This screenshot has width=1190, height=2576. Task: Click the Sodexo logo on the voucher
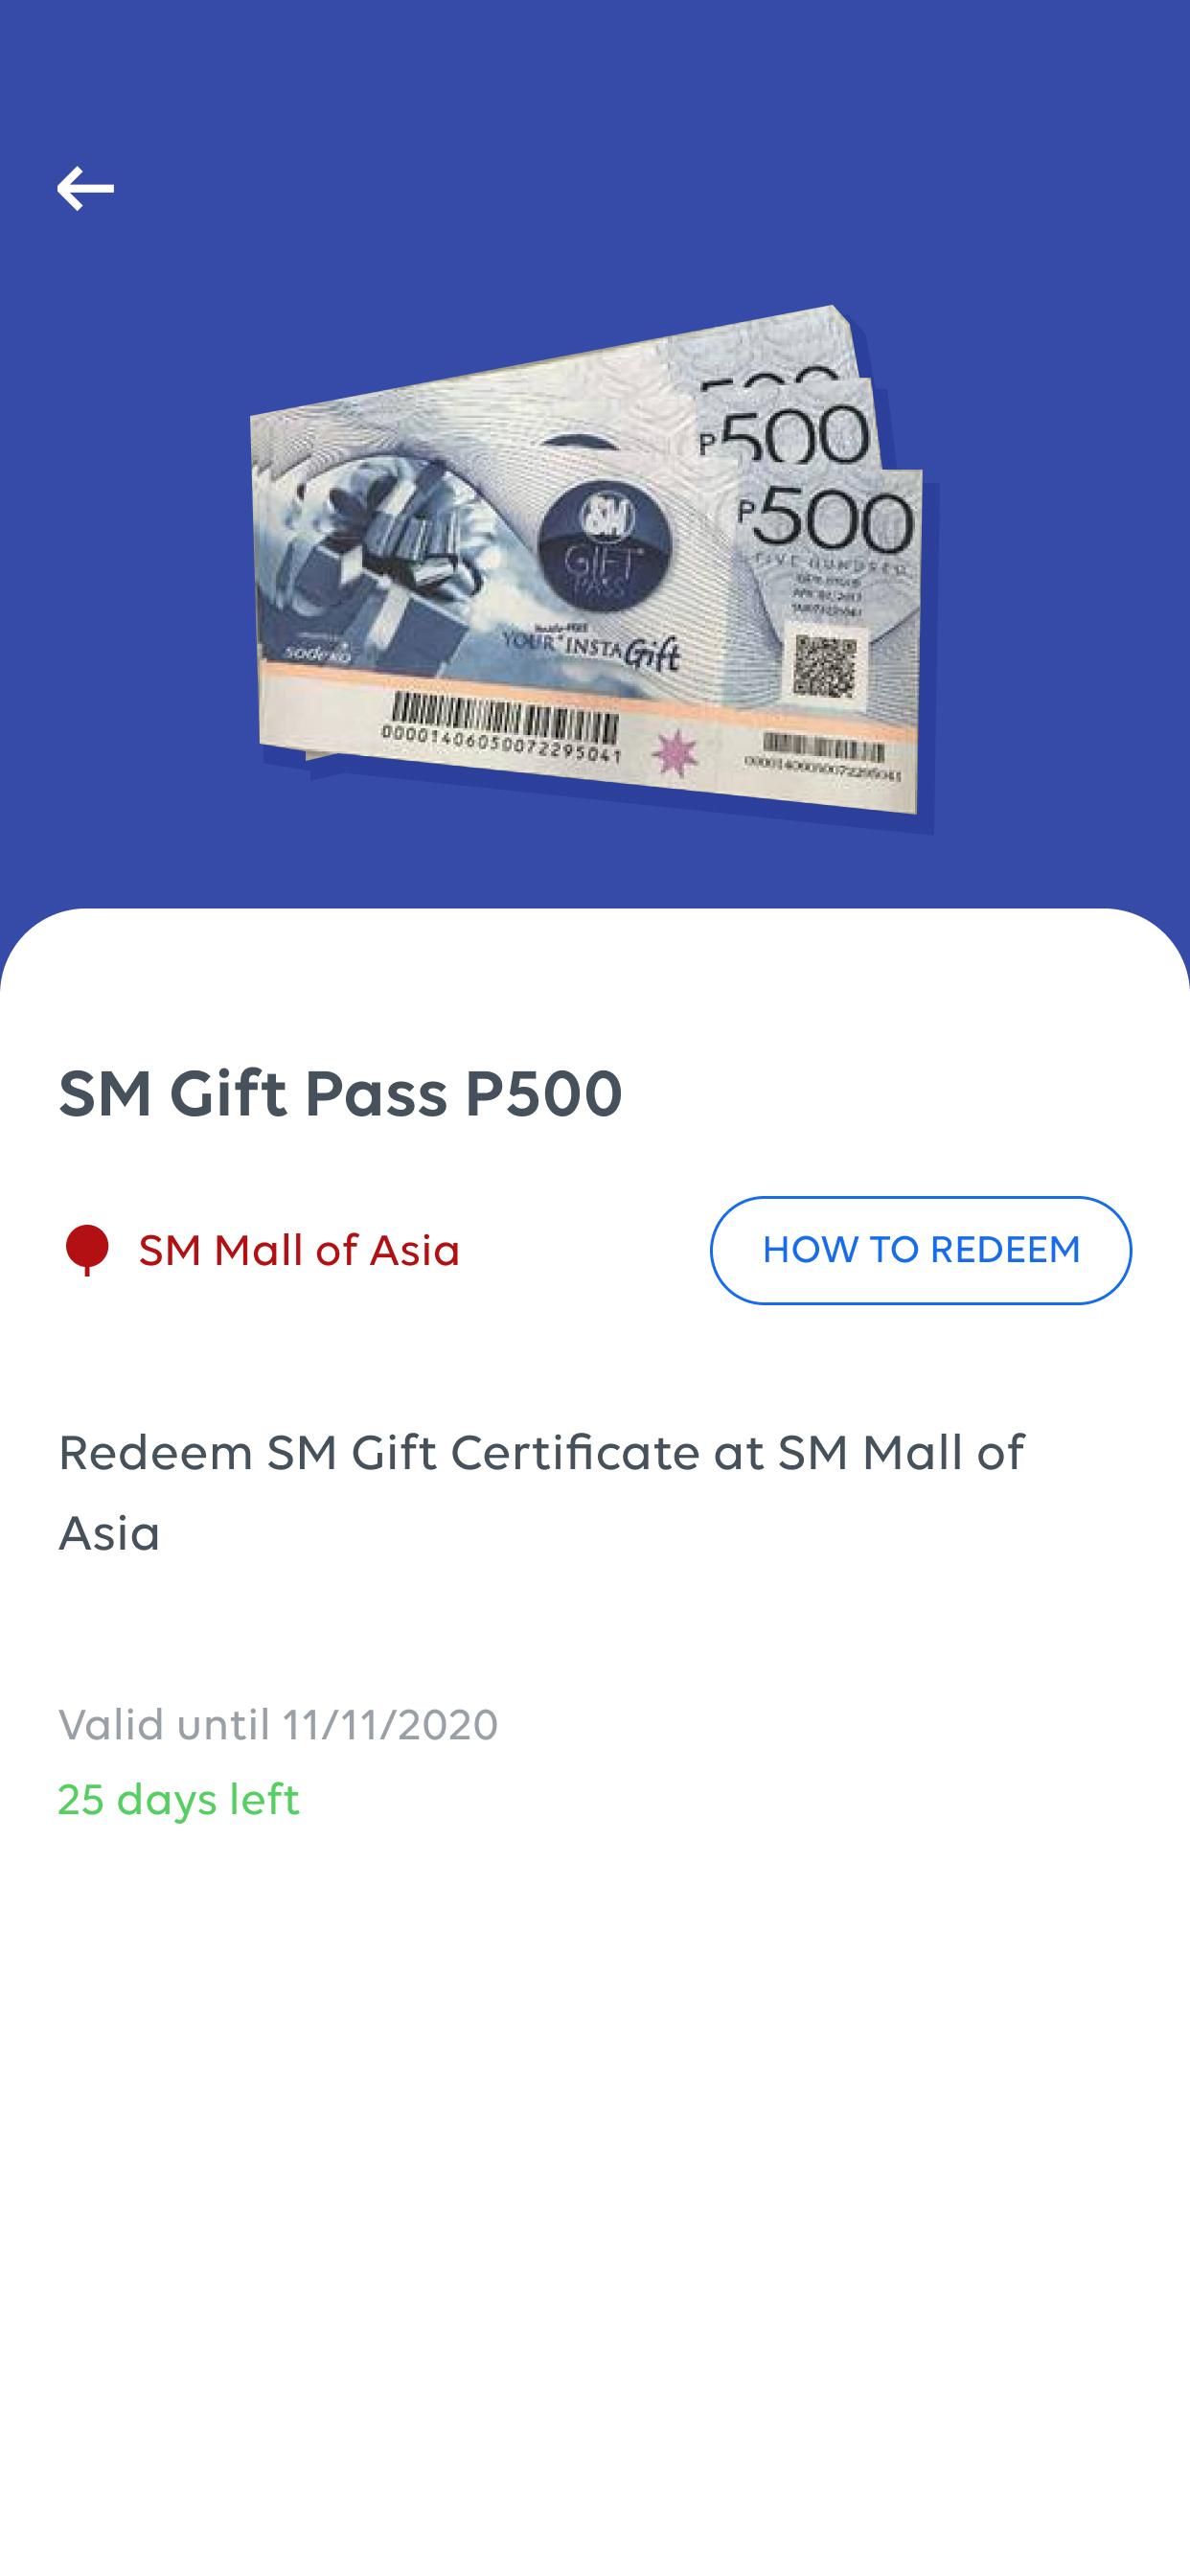(318, 653)
